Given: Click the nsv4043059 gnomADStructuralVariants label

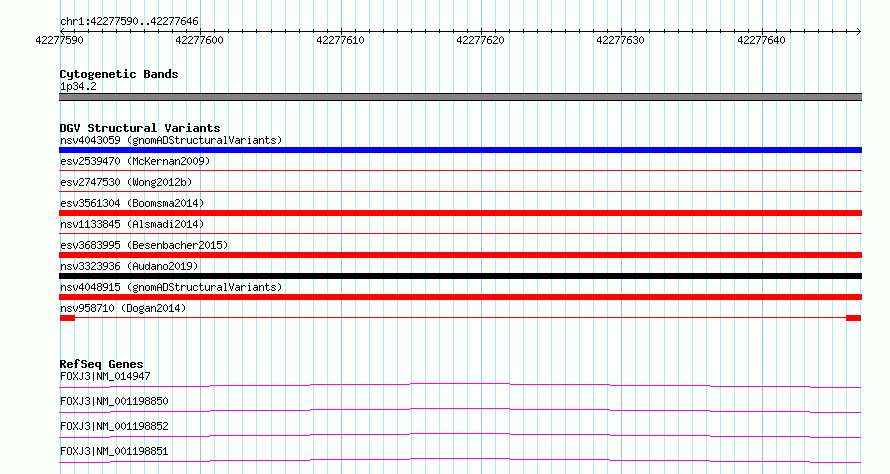Looking at the screenshot, I should (x=171, y=140).
